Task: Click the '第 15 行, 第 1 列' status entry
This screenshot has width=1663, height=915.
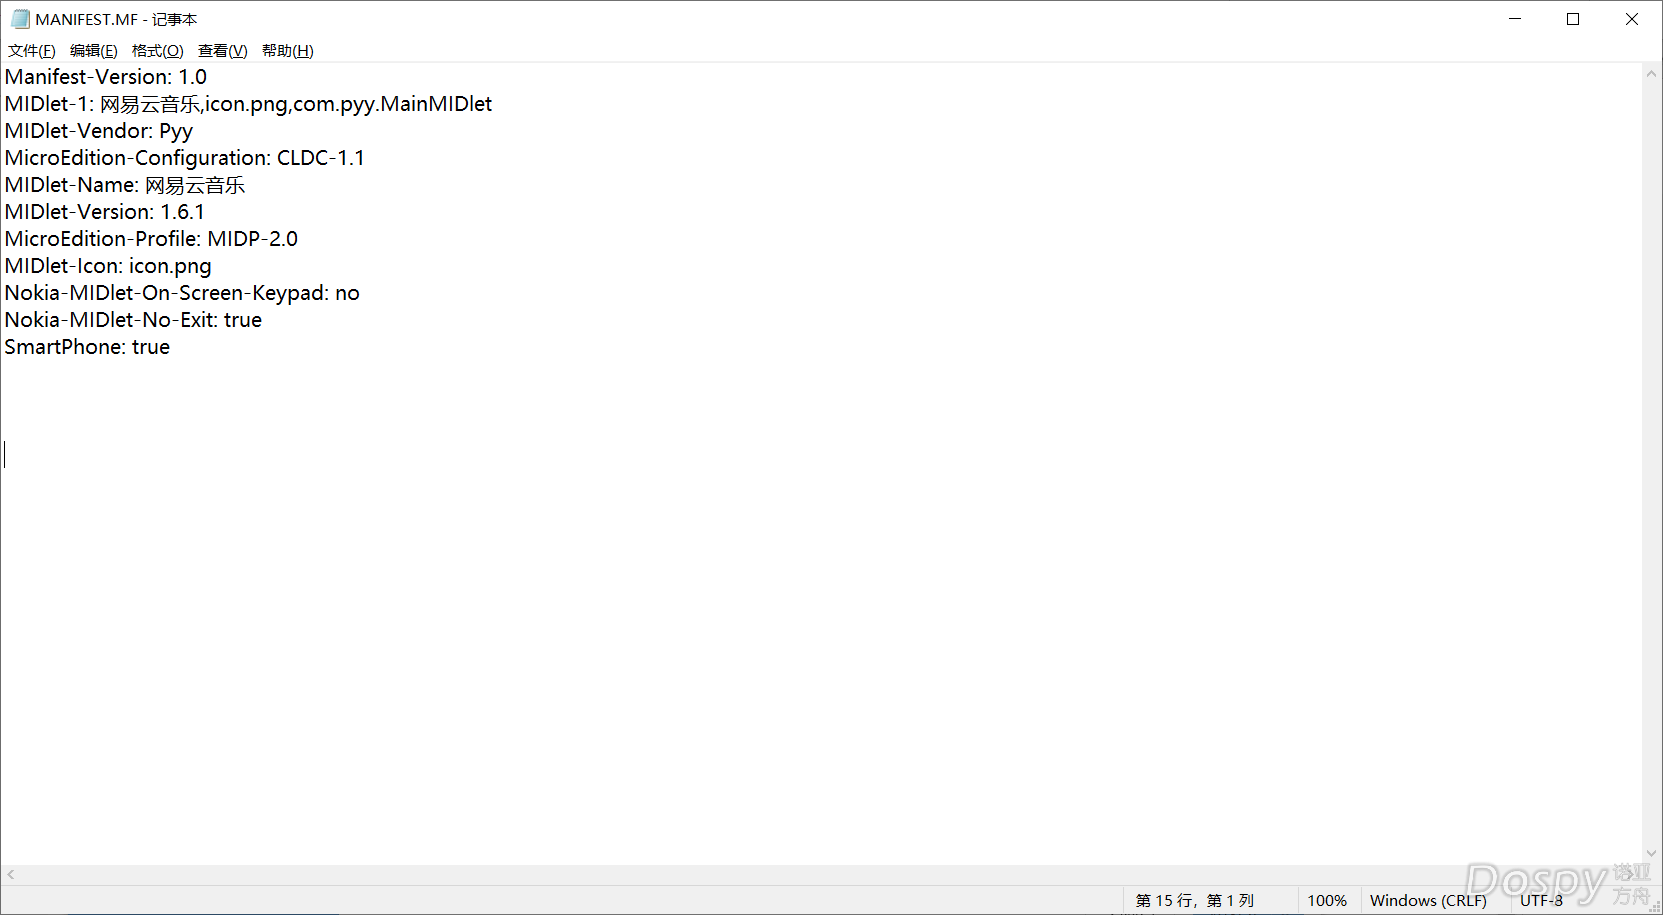Action: click(1195, 900)
